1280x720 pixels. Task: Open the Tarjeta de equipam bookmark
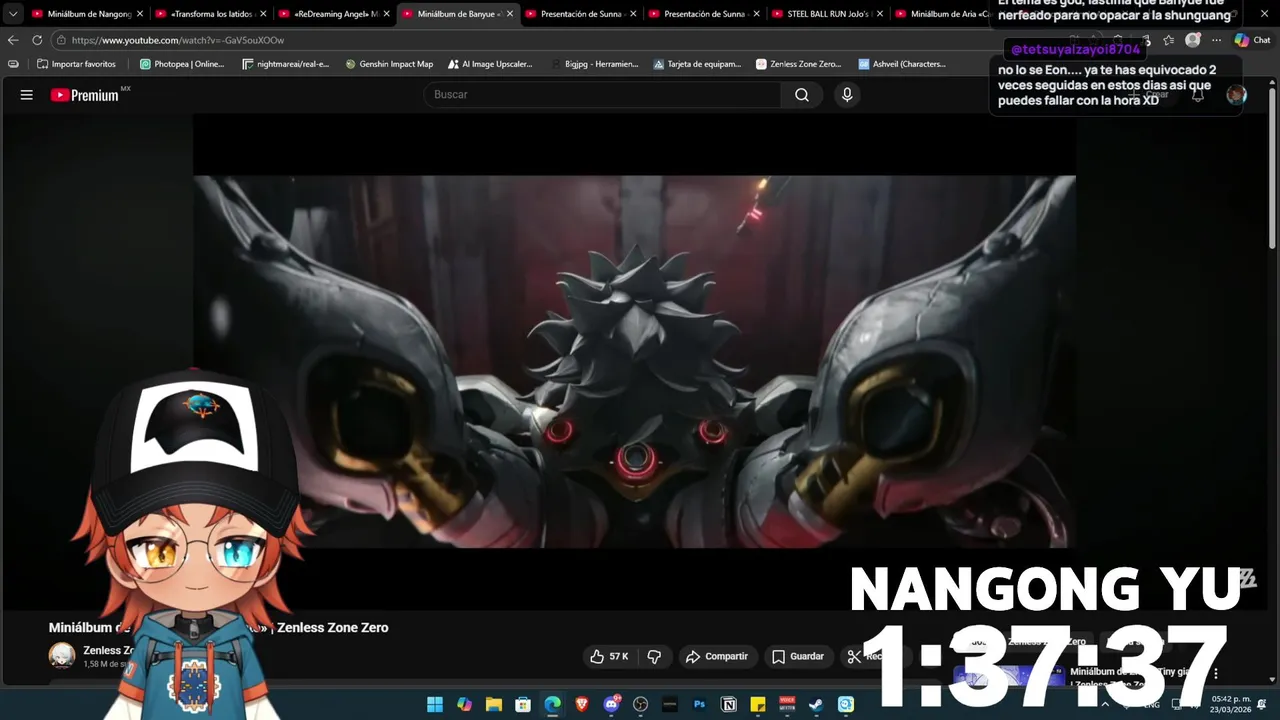tap(697, 64)
